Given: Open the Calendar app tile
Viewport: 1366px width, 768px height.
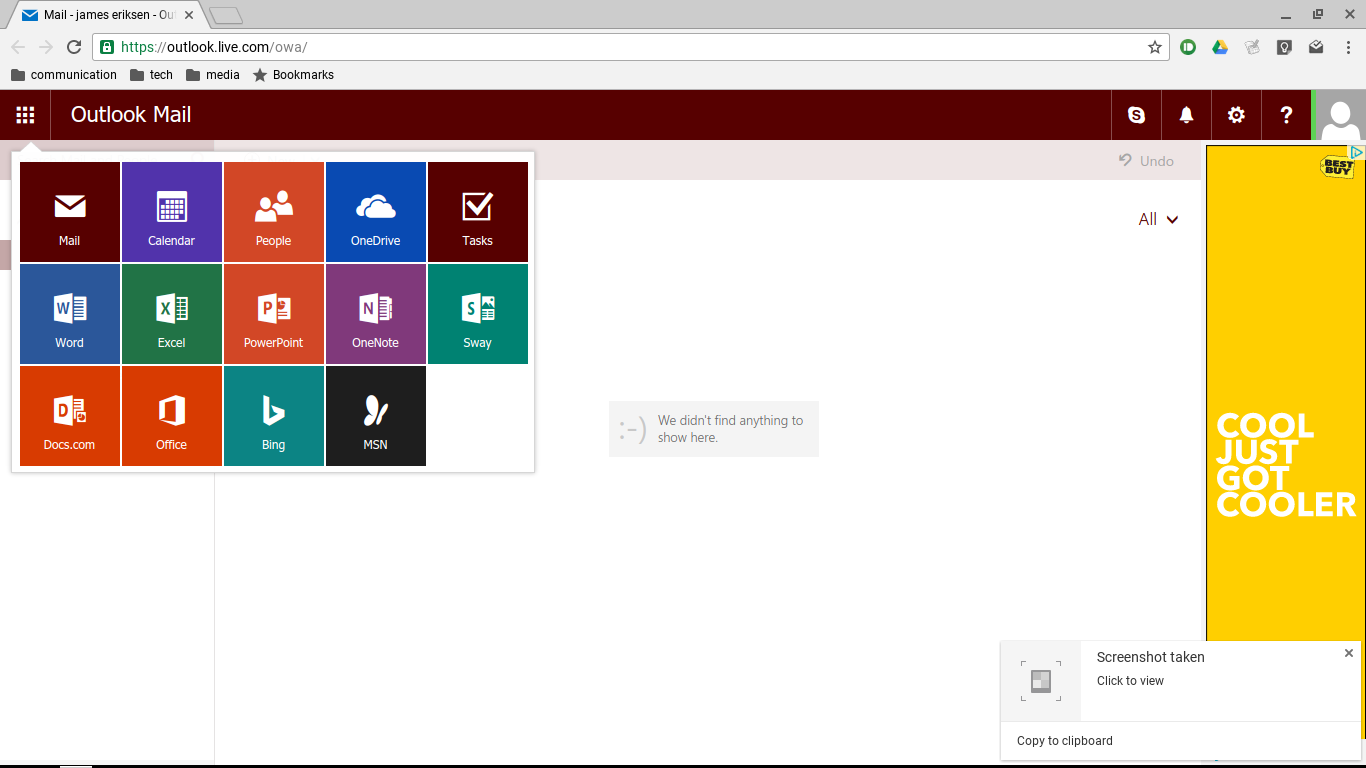Looking at the screenshot, I should coord(172,212).
